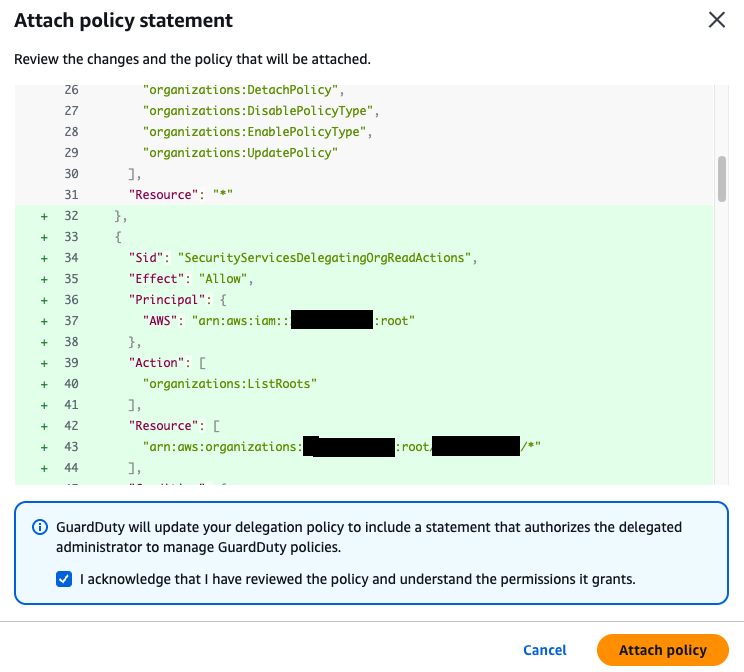This screenshot has height=672, width=744.
Task: Select the "organizations:ListRoots" action
Action: click(x=230, y=383)
